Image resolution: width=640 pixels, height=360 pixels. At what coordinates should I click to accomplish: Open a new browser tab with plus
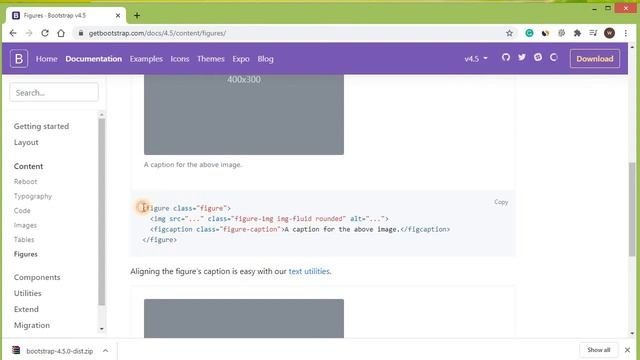click(x=137, y=16)
